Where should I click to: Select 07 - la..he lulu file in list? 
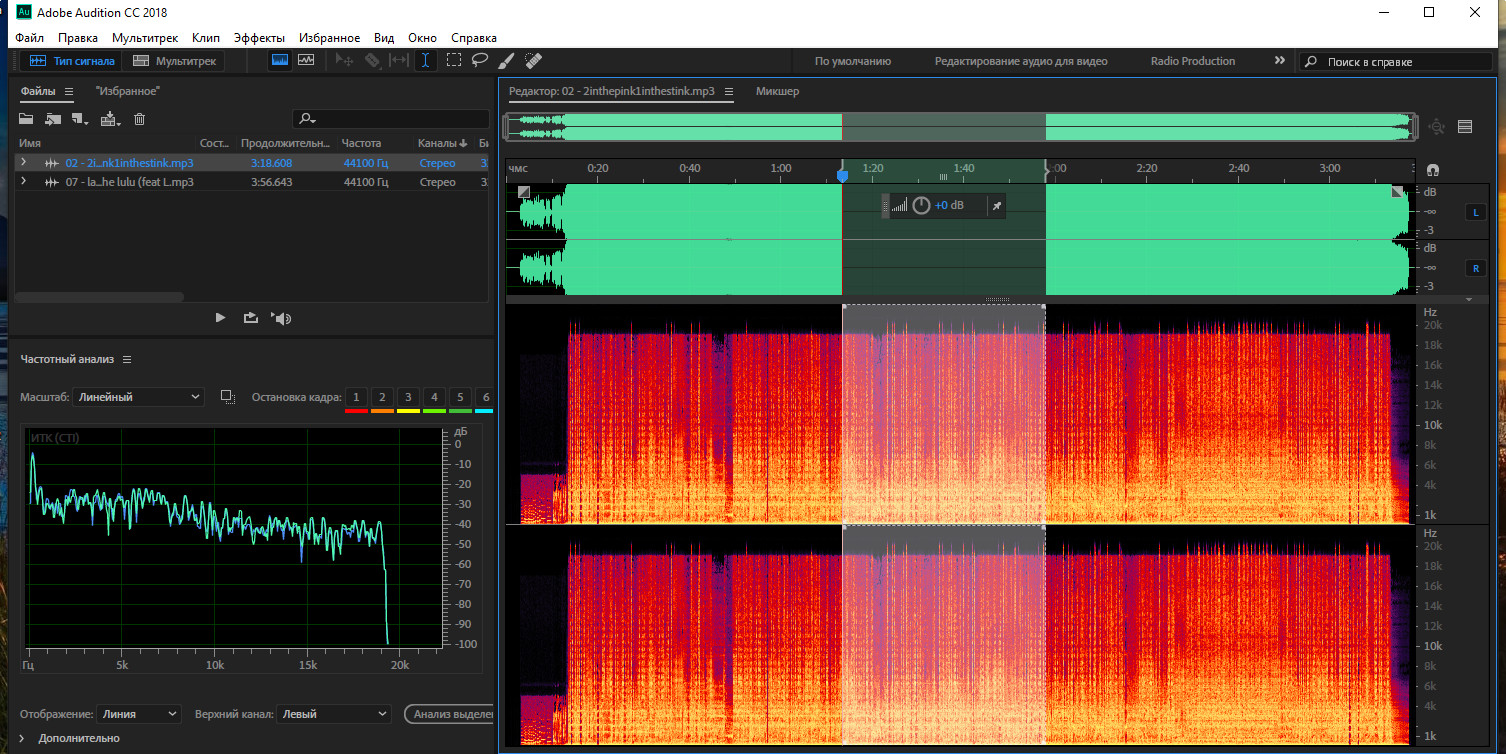(128, 182)
